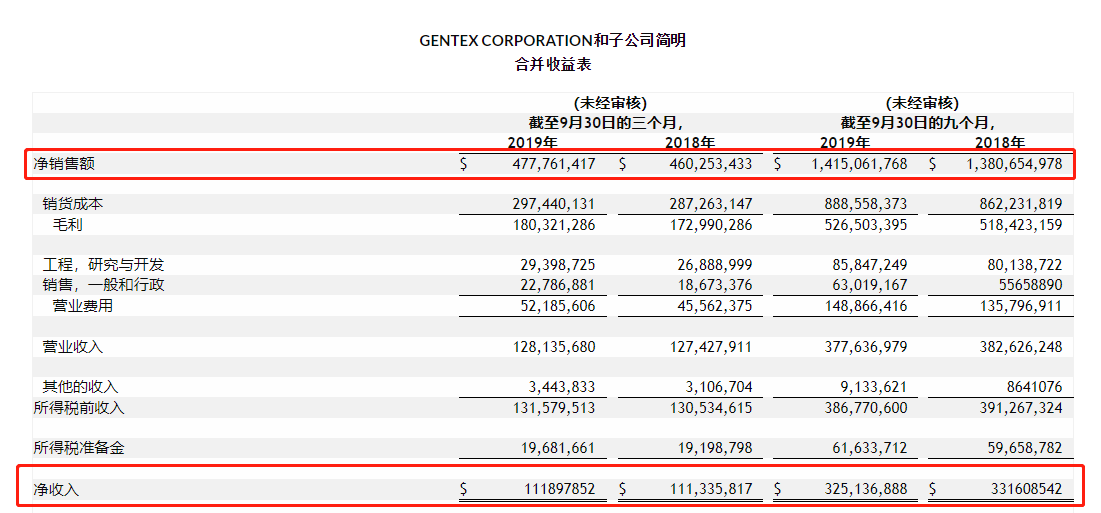Click the 净收入 row label
Viewport: 1101px width, 513px height.
tap(56, 489)
